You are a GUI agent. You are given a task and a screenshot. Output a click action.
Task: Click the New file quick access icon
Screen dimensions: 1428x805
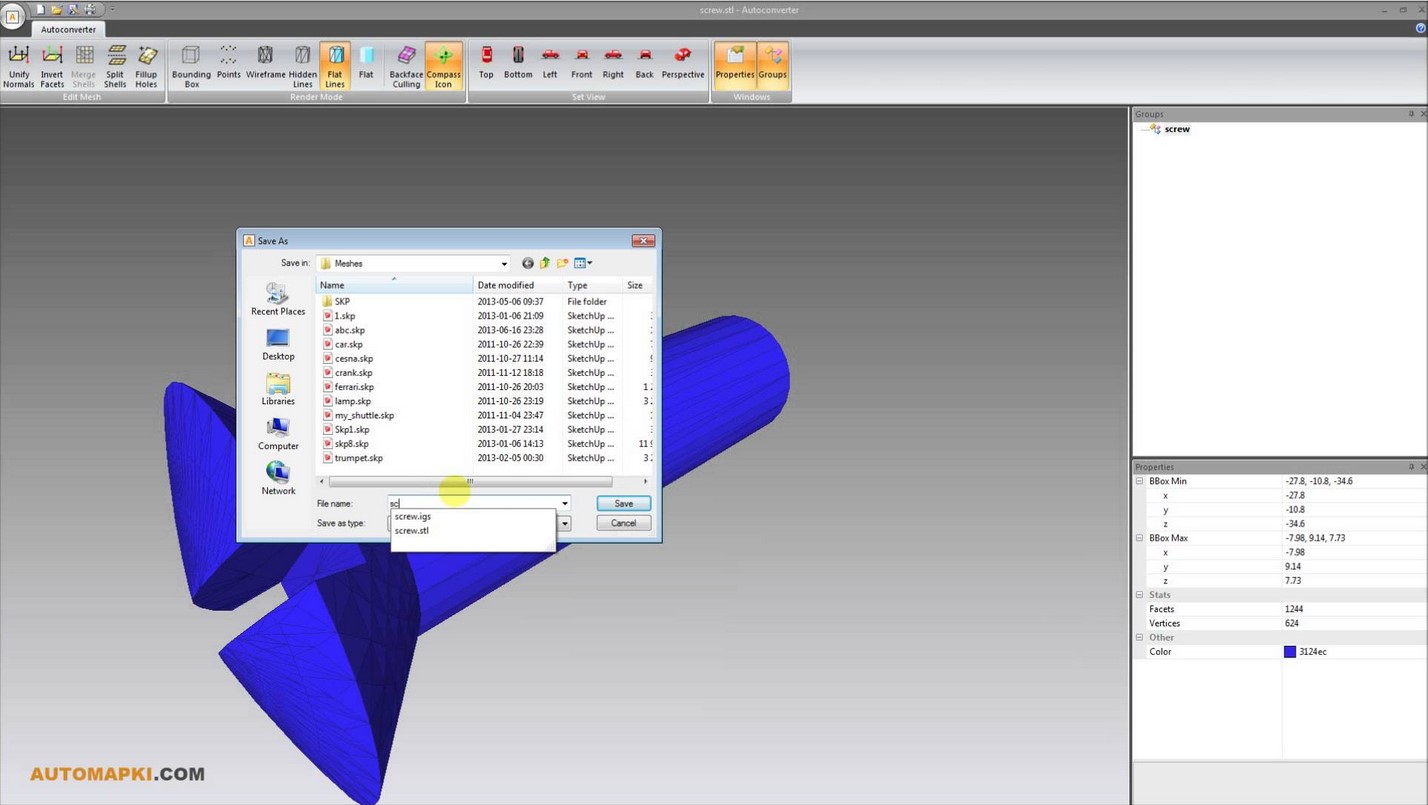(41, 9)
